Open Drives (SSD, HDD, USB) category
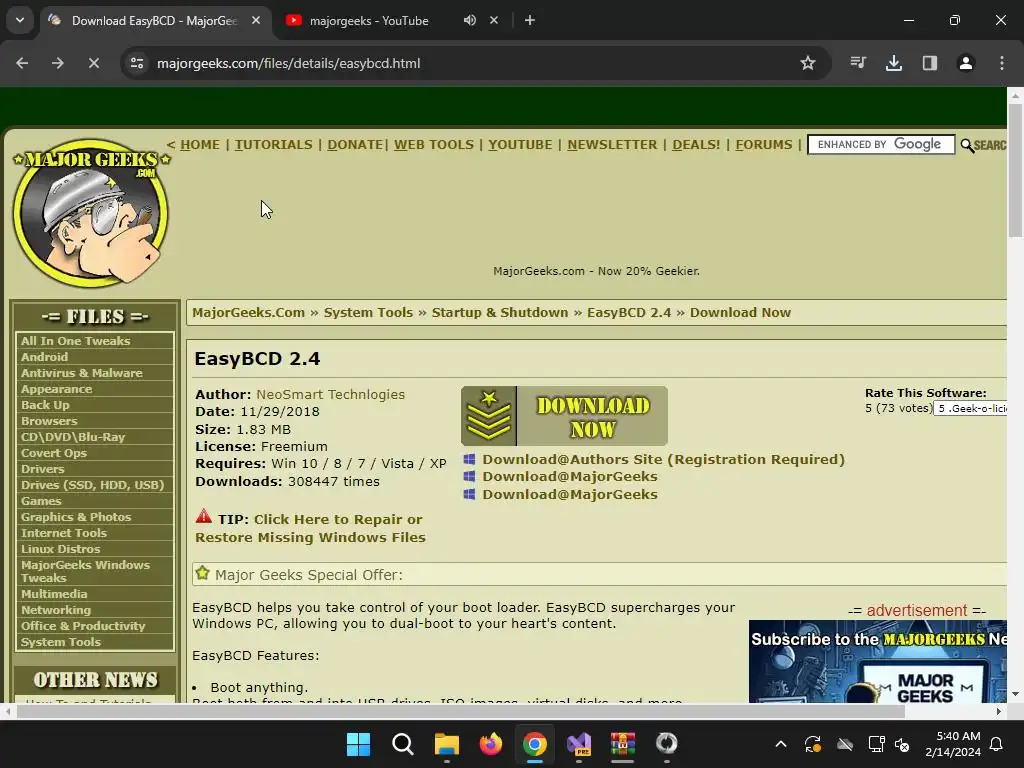Image resolution: width=1024 pixels, height=768 pixels. (93, 485)
